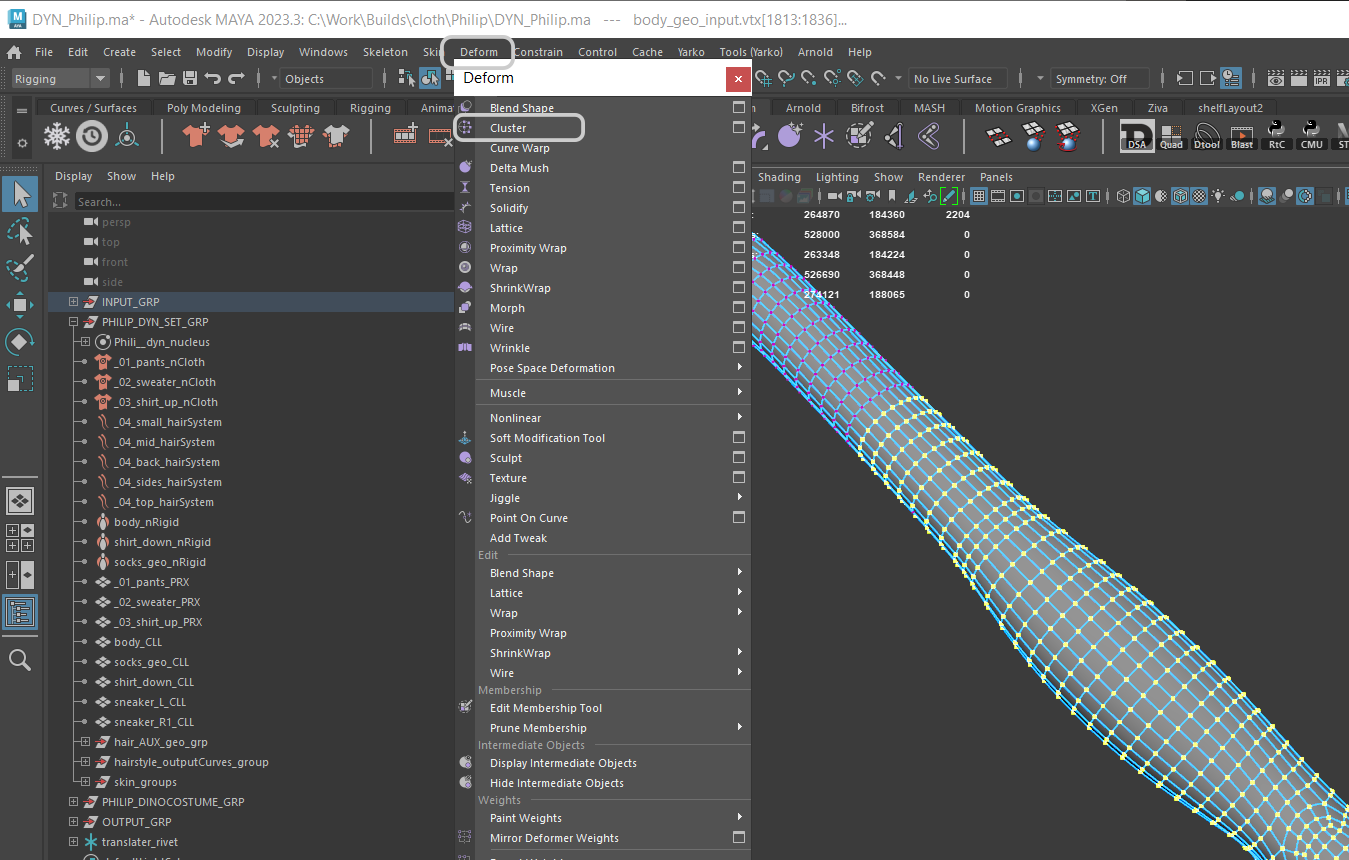Viewport: 1349px width, 860px height.
Task: Open the Symmetry: Off dropdown
Action: tap(1100, 79)
